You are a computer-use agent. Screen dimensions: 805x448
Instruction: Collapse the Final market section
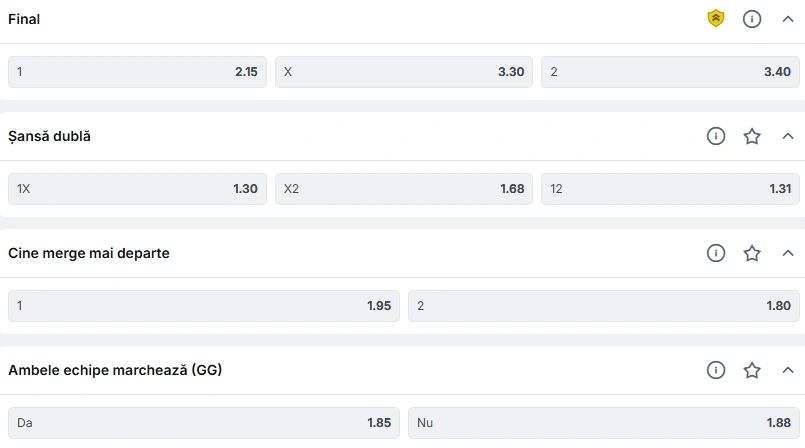(x=788, y=19)
